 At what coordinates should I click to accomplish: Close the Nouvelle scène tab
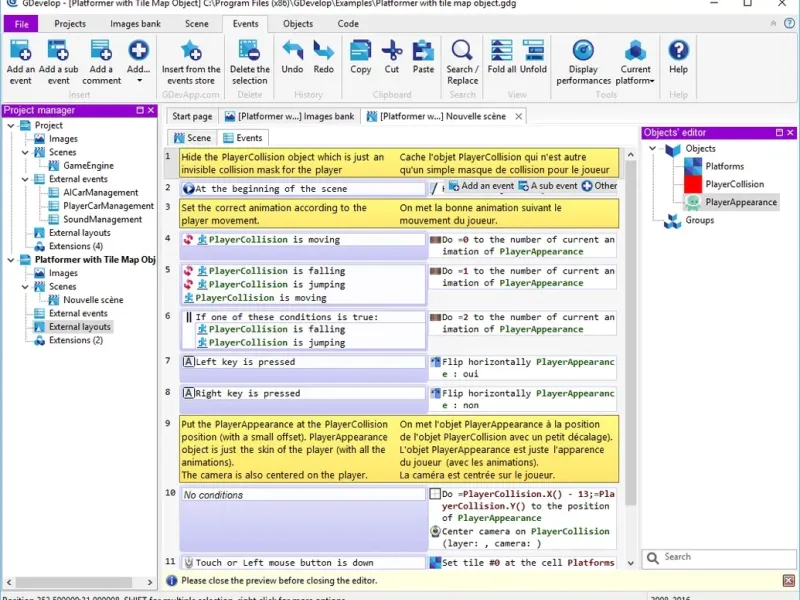[x=518, y=117]
